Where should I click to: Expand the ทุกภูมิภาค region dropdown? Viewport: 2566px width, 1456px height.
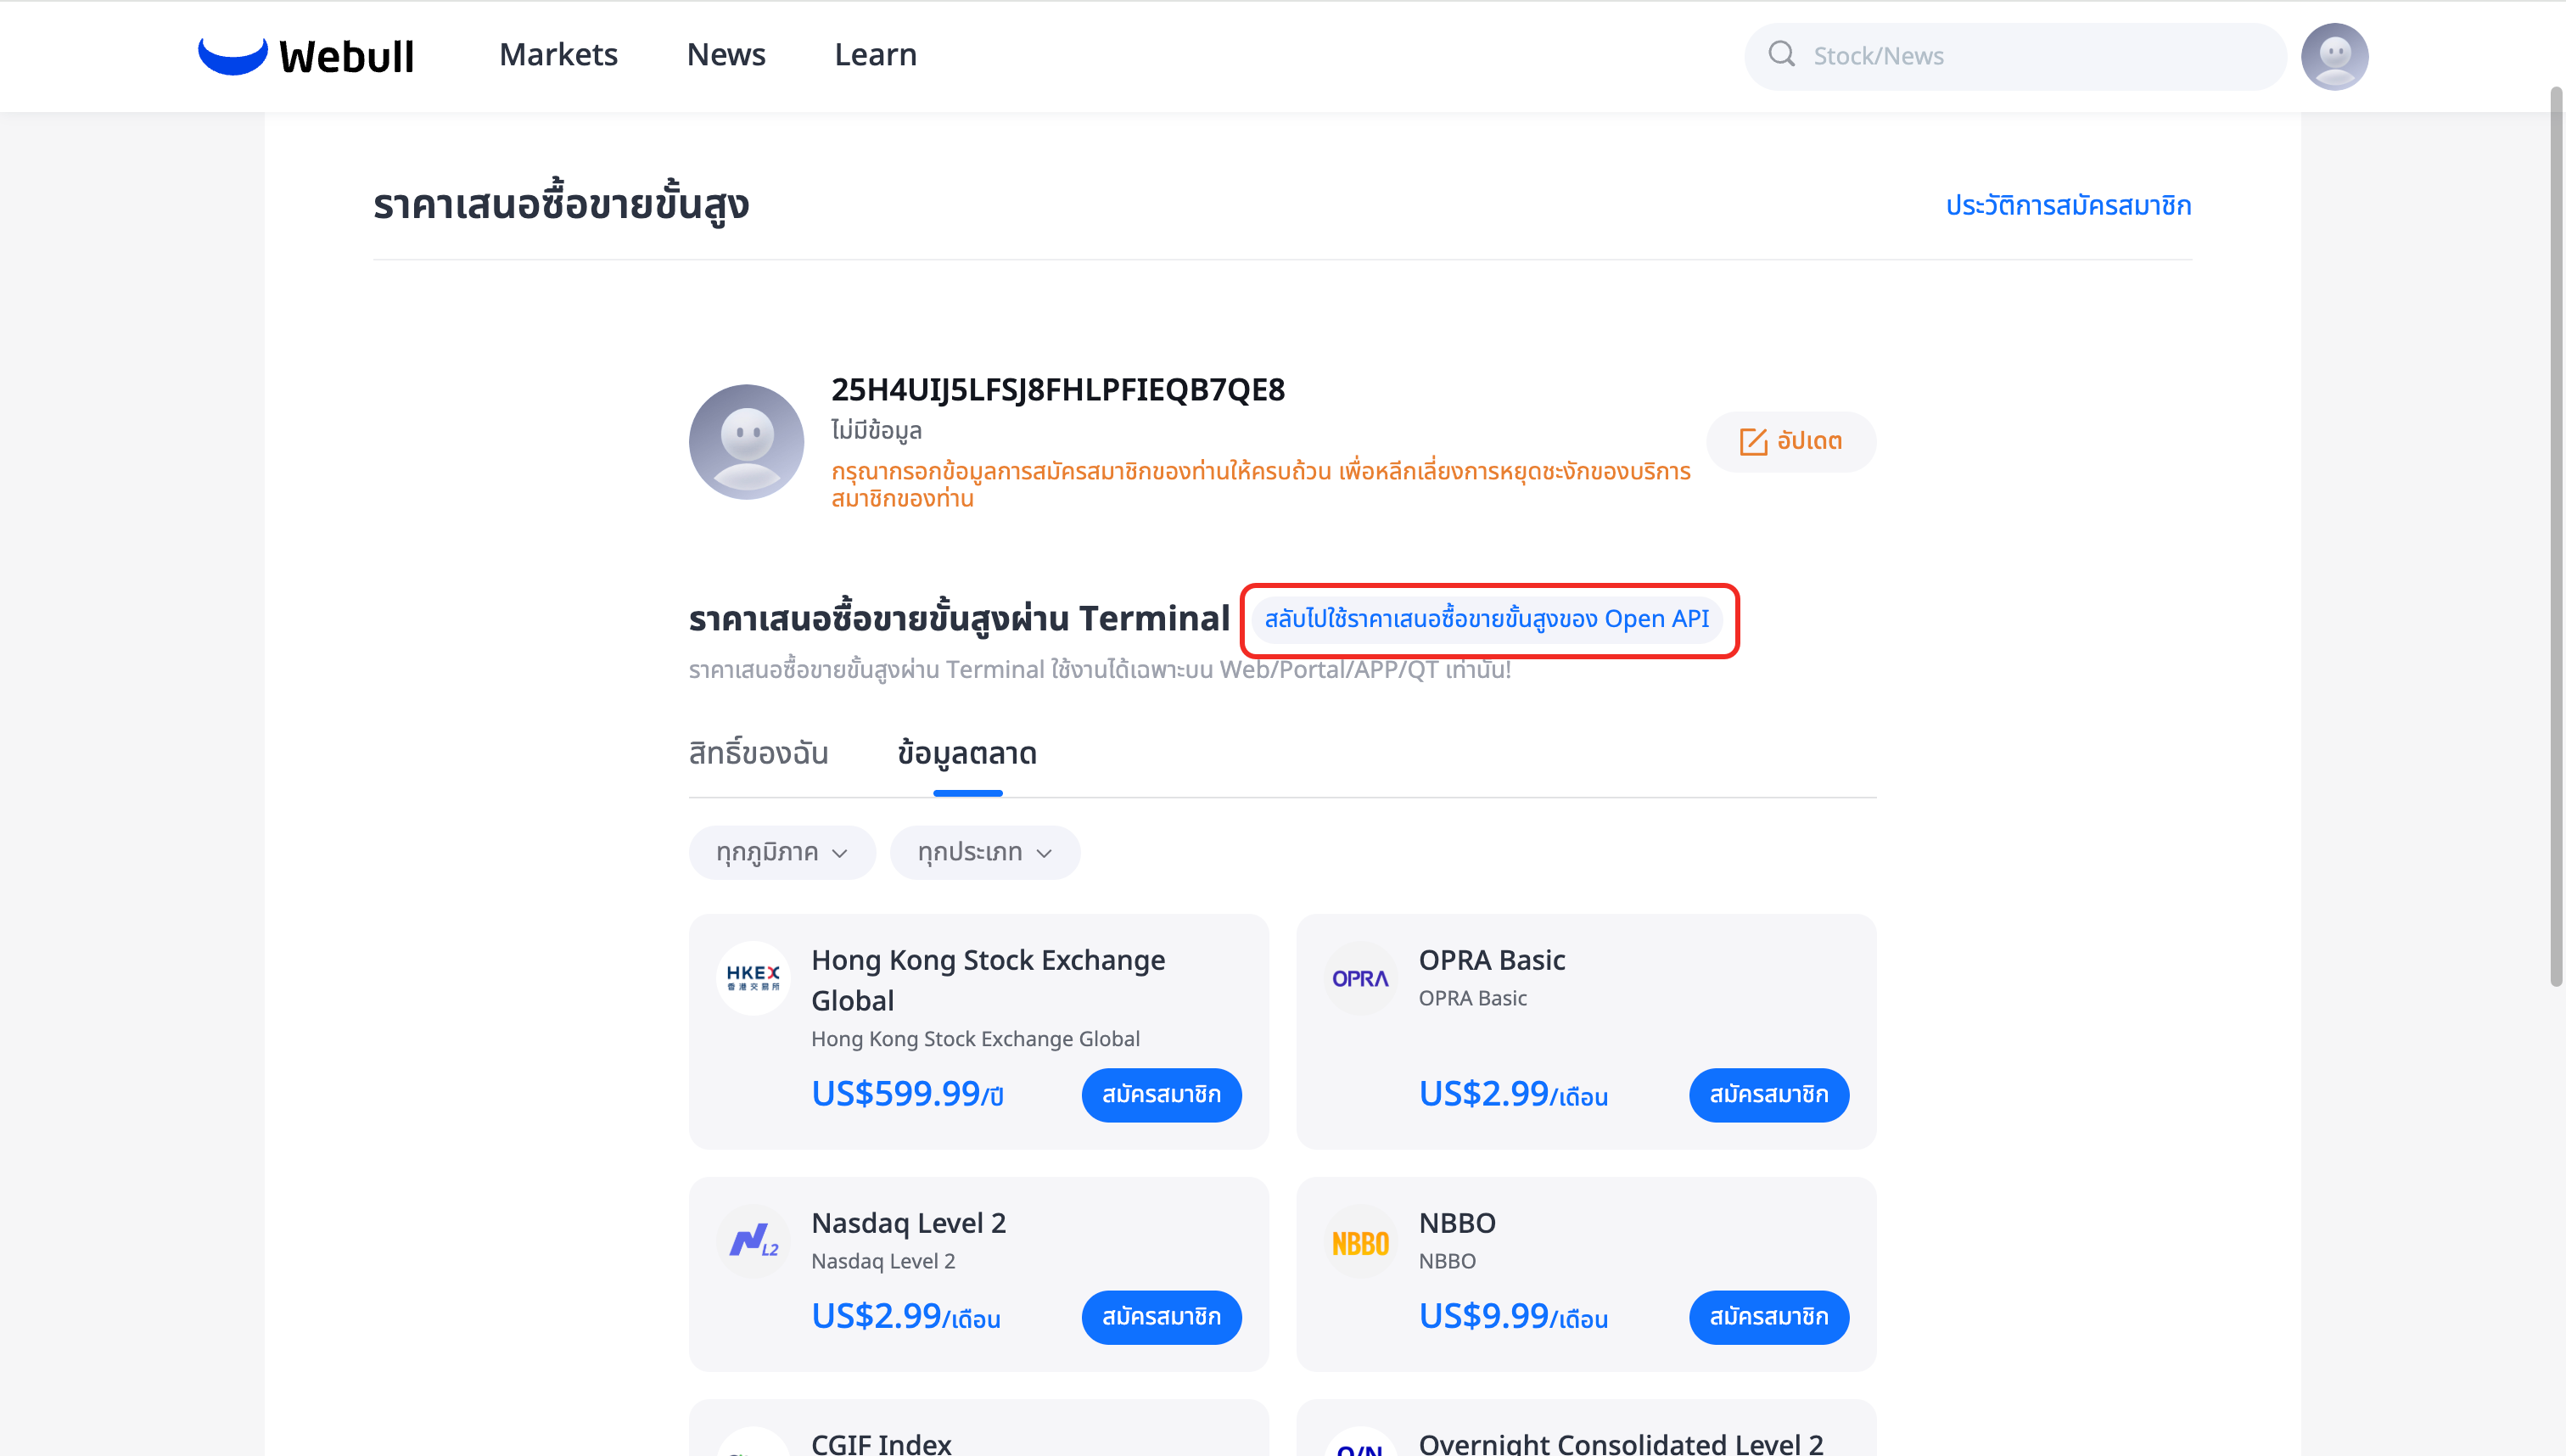point(782,853)
